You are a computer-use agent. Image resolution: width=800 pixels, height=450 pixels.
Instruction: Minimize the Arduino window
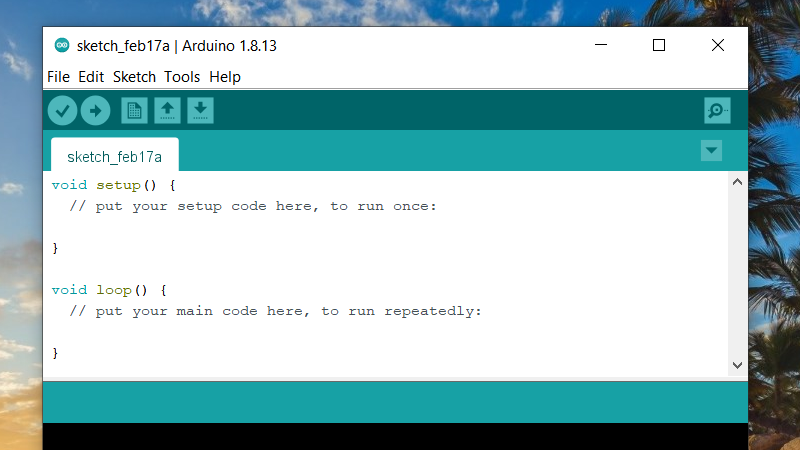601,45
